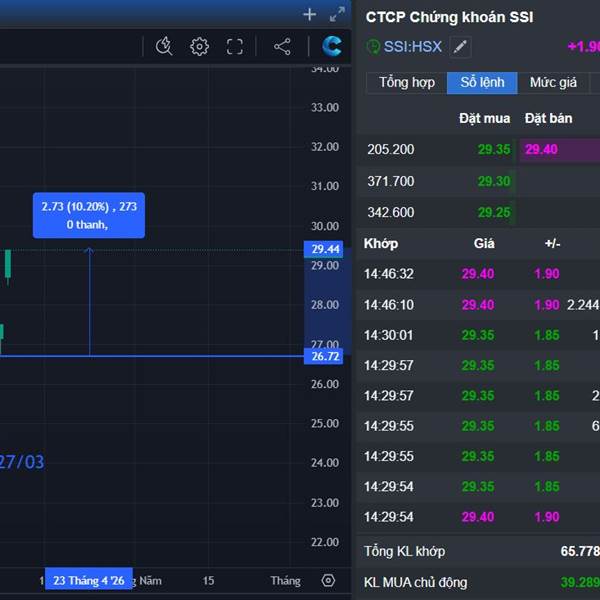Expand chart panel using diagonal arrows icon
The image size is (600, 600).
(337, 15)
